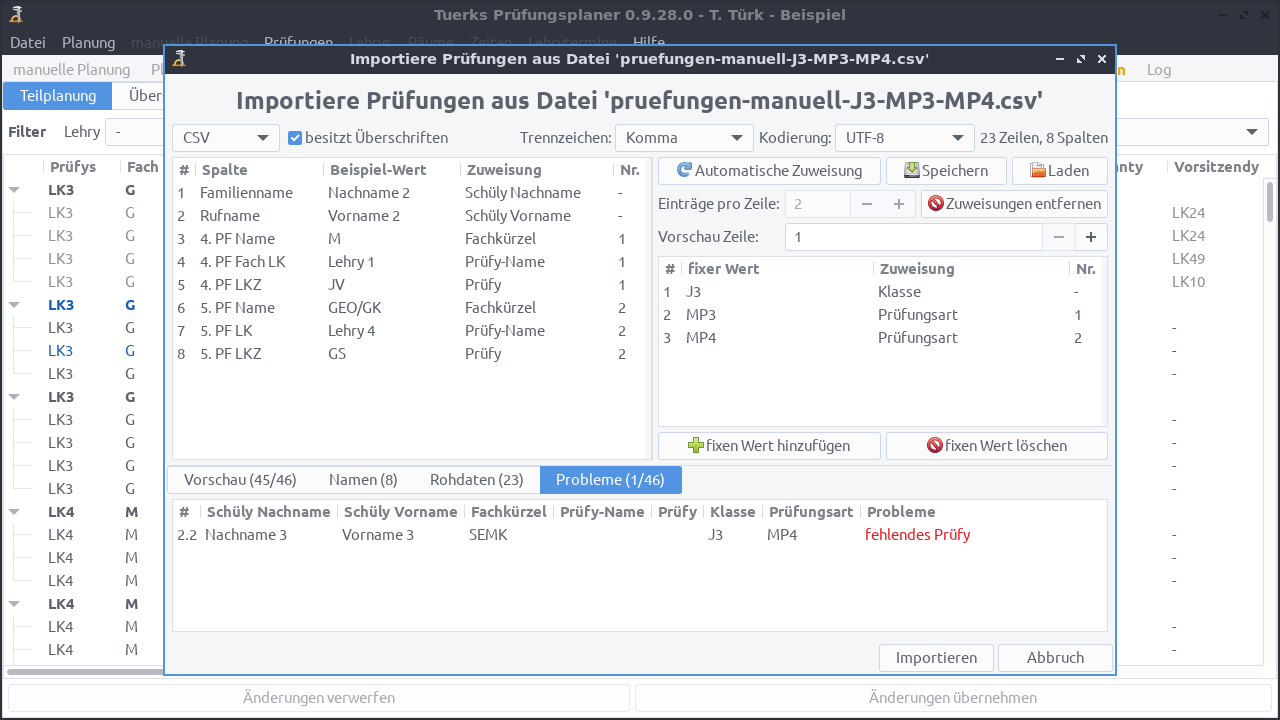Viewport: 1280px width, 720px height.
Task: Click the app icon in dialog title bar
Action: (x=180, y=59)
